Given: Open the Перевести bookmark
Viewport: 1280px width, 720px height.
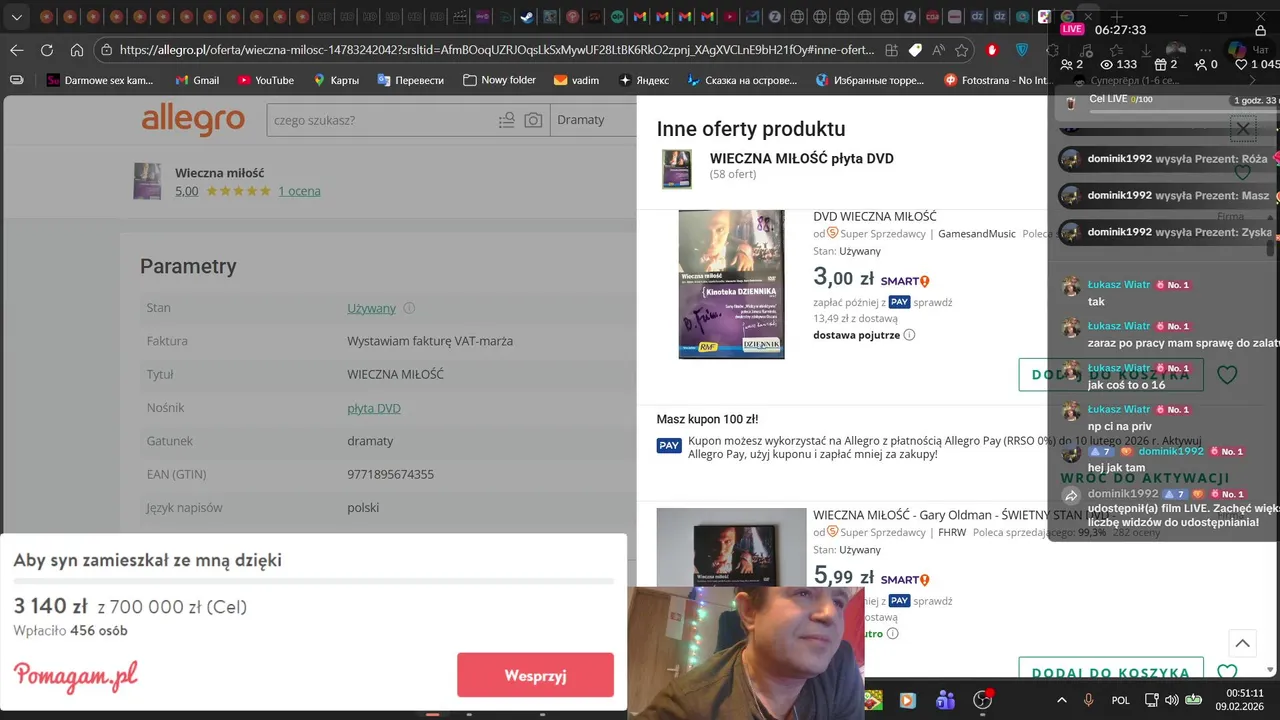Looking at the screenshot, I should (x=410, y=80).
